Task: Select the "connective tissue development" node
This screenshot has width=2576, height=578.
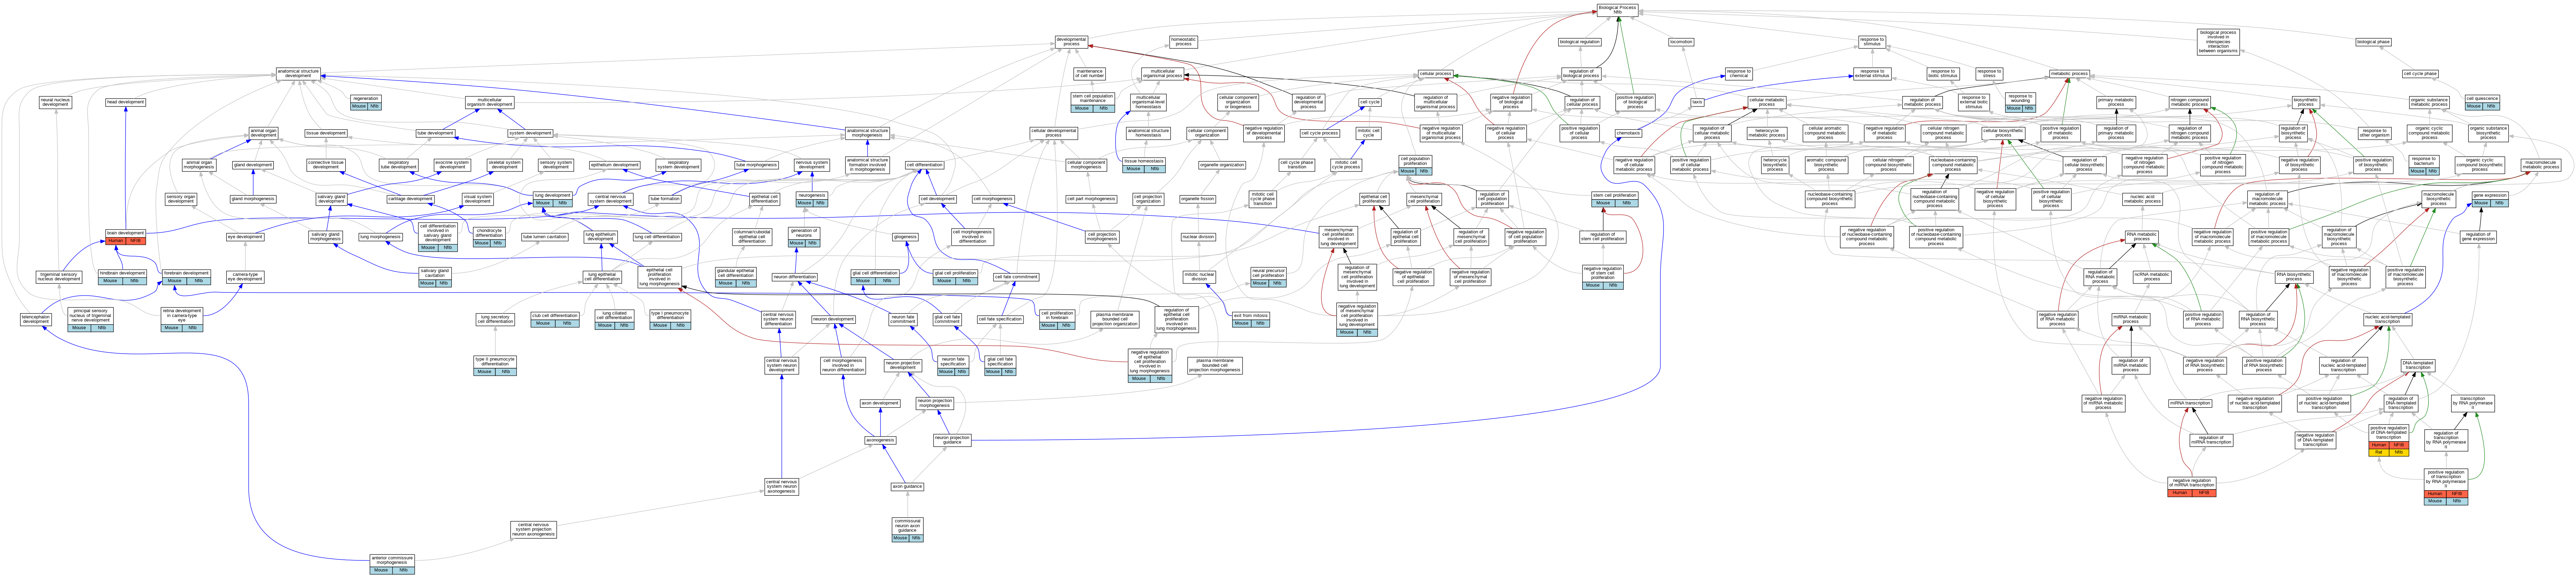Action: coord(326,165)
